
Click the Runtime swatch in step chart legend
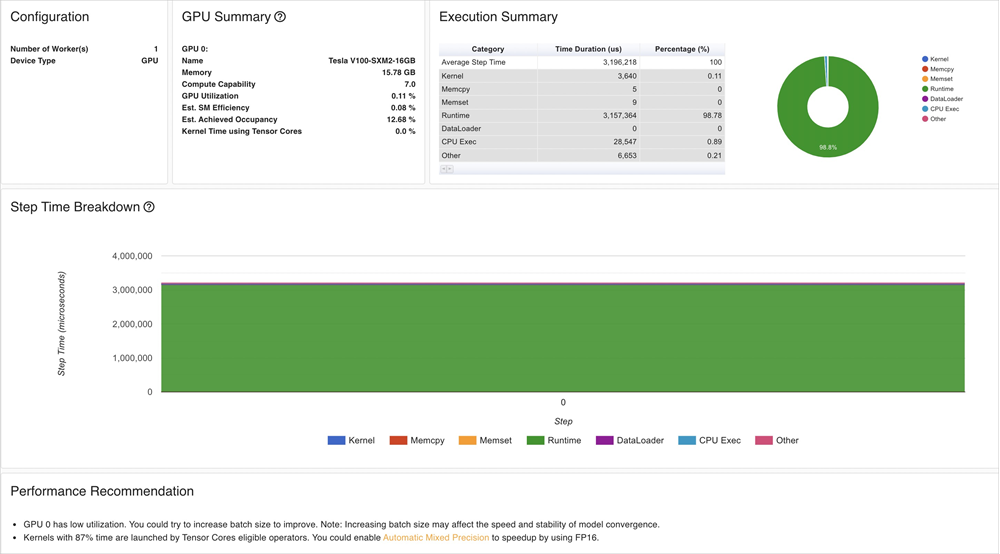(x=535, y=440)
